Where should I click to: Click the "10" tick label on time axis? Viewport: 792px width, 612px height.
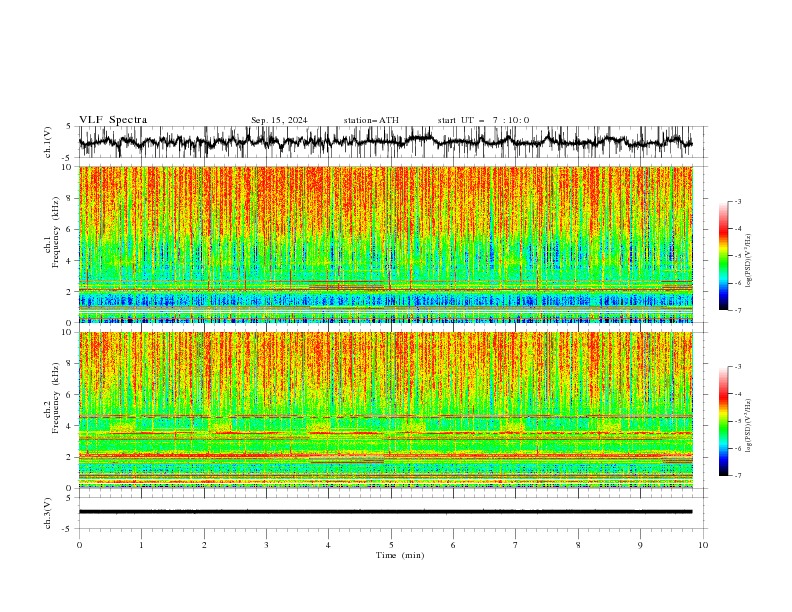click(703, 545)
